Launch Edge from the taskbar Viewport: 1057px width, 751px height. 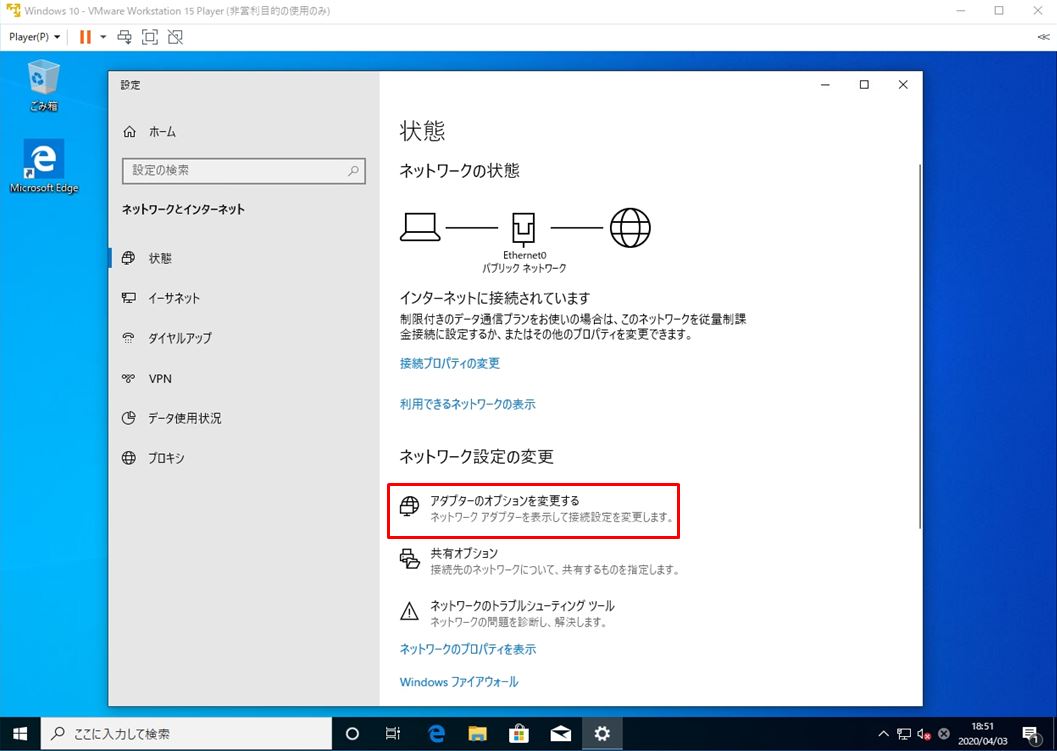(436, 733)
